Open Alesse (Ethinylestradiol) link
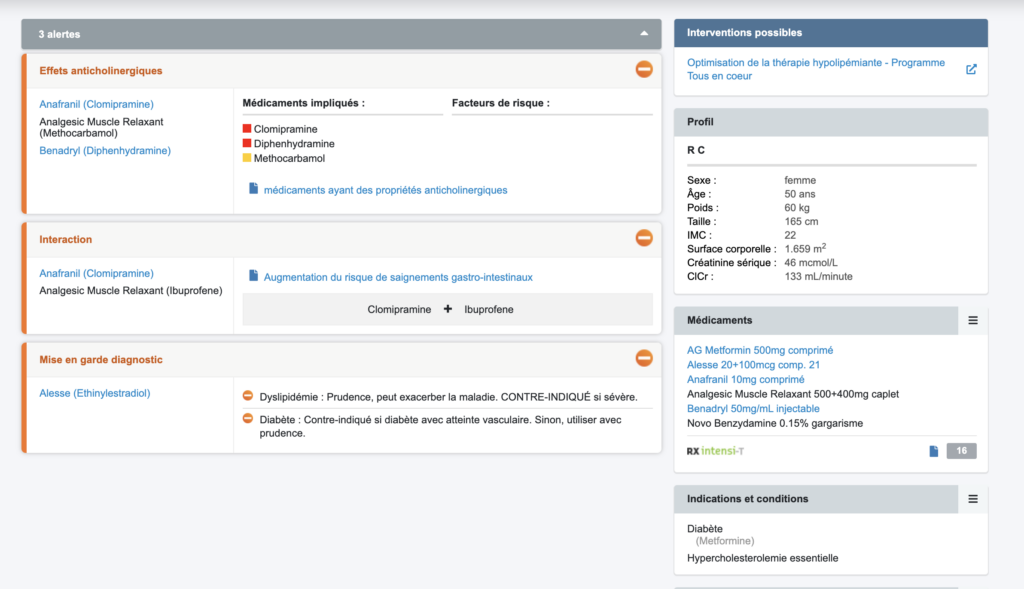The image size is (1024, 589). click(95, 393)
